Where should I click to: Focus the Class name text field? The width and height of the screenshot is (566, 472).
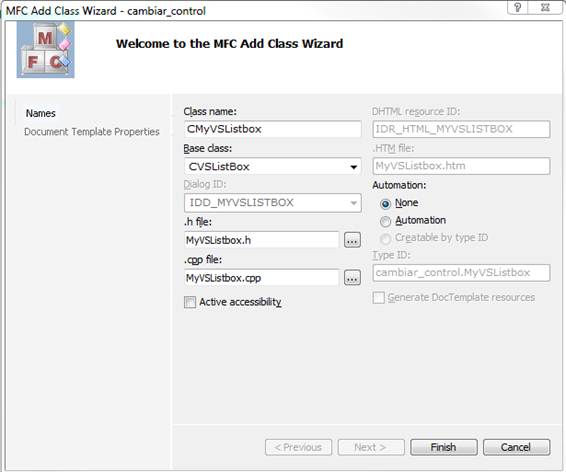coord(273,129)
